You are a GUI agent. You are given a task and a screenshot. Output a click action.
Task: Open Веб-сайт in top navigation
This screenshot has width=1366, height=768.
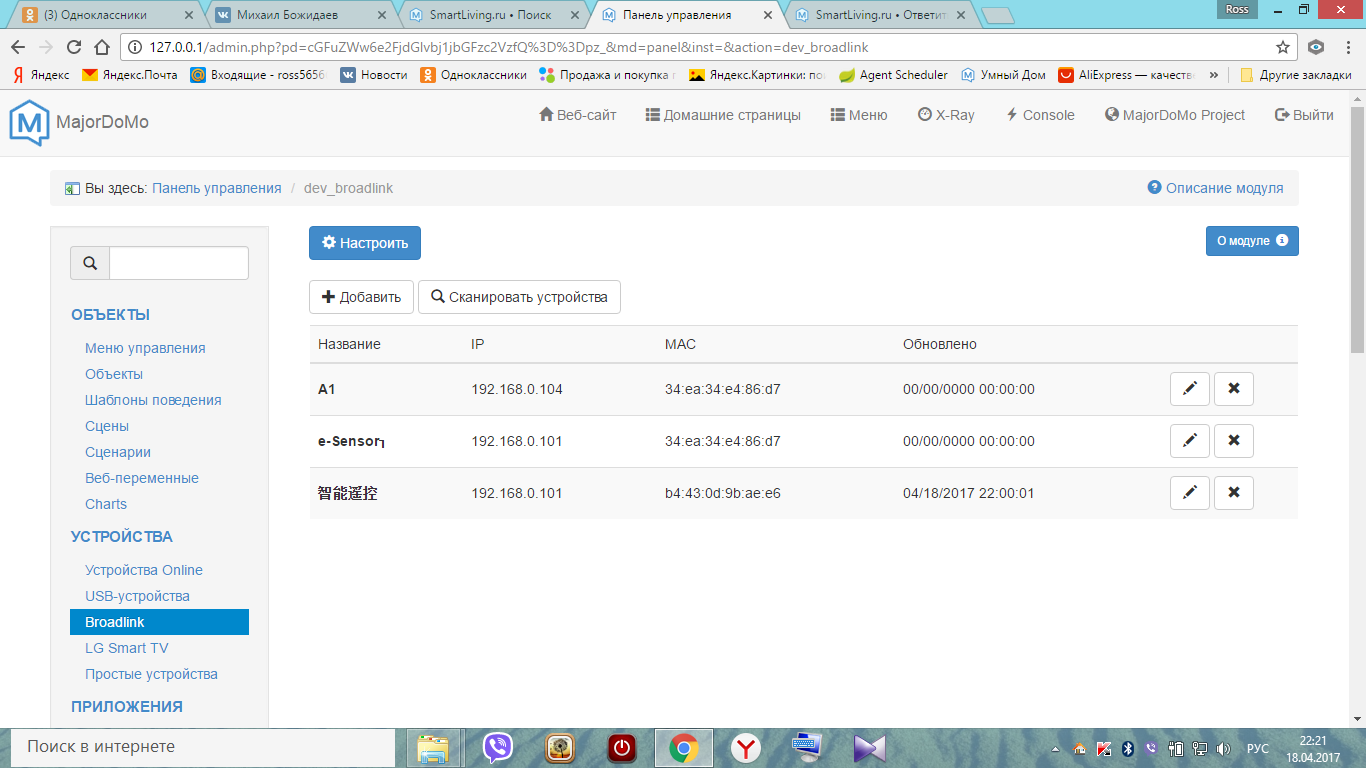tap(578, 115)
